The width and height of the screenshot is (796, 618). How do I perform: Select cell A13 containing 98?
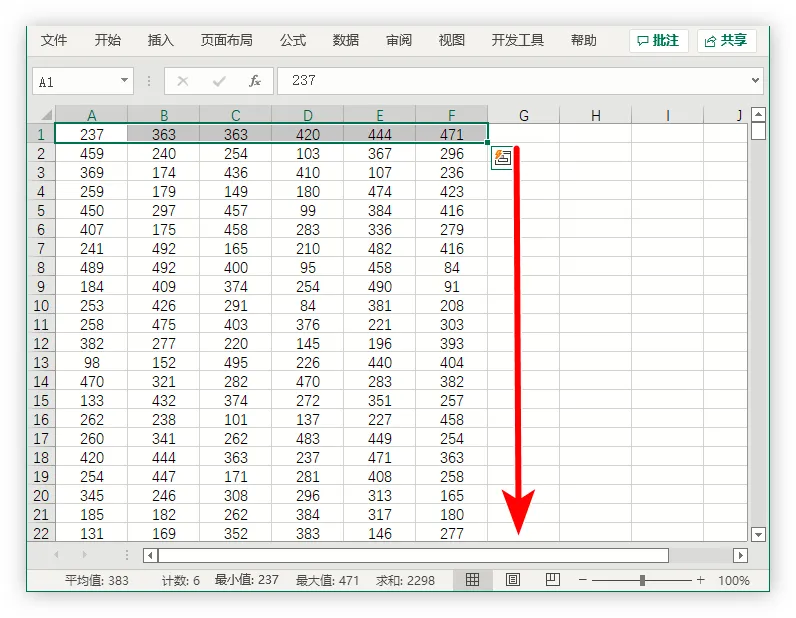(91, 363)
